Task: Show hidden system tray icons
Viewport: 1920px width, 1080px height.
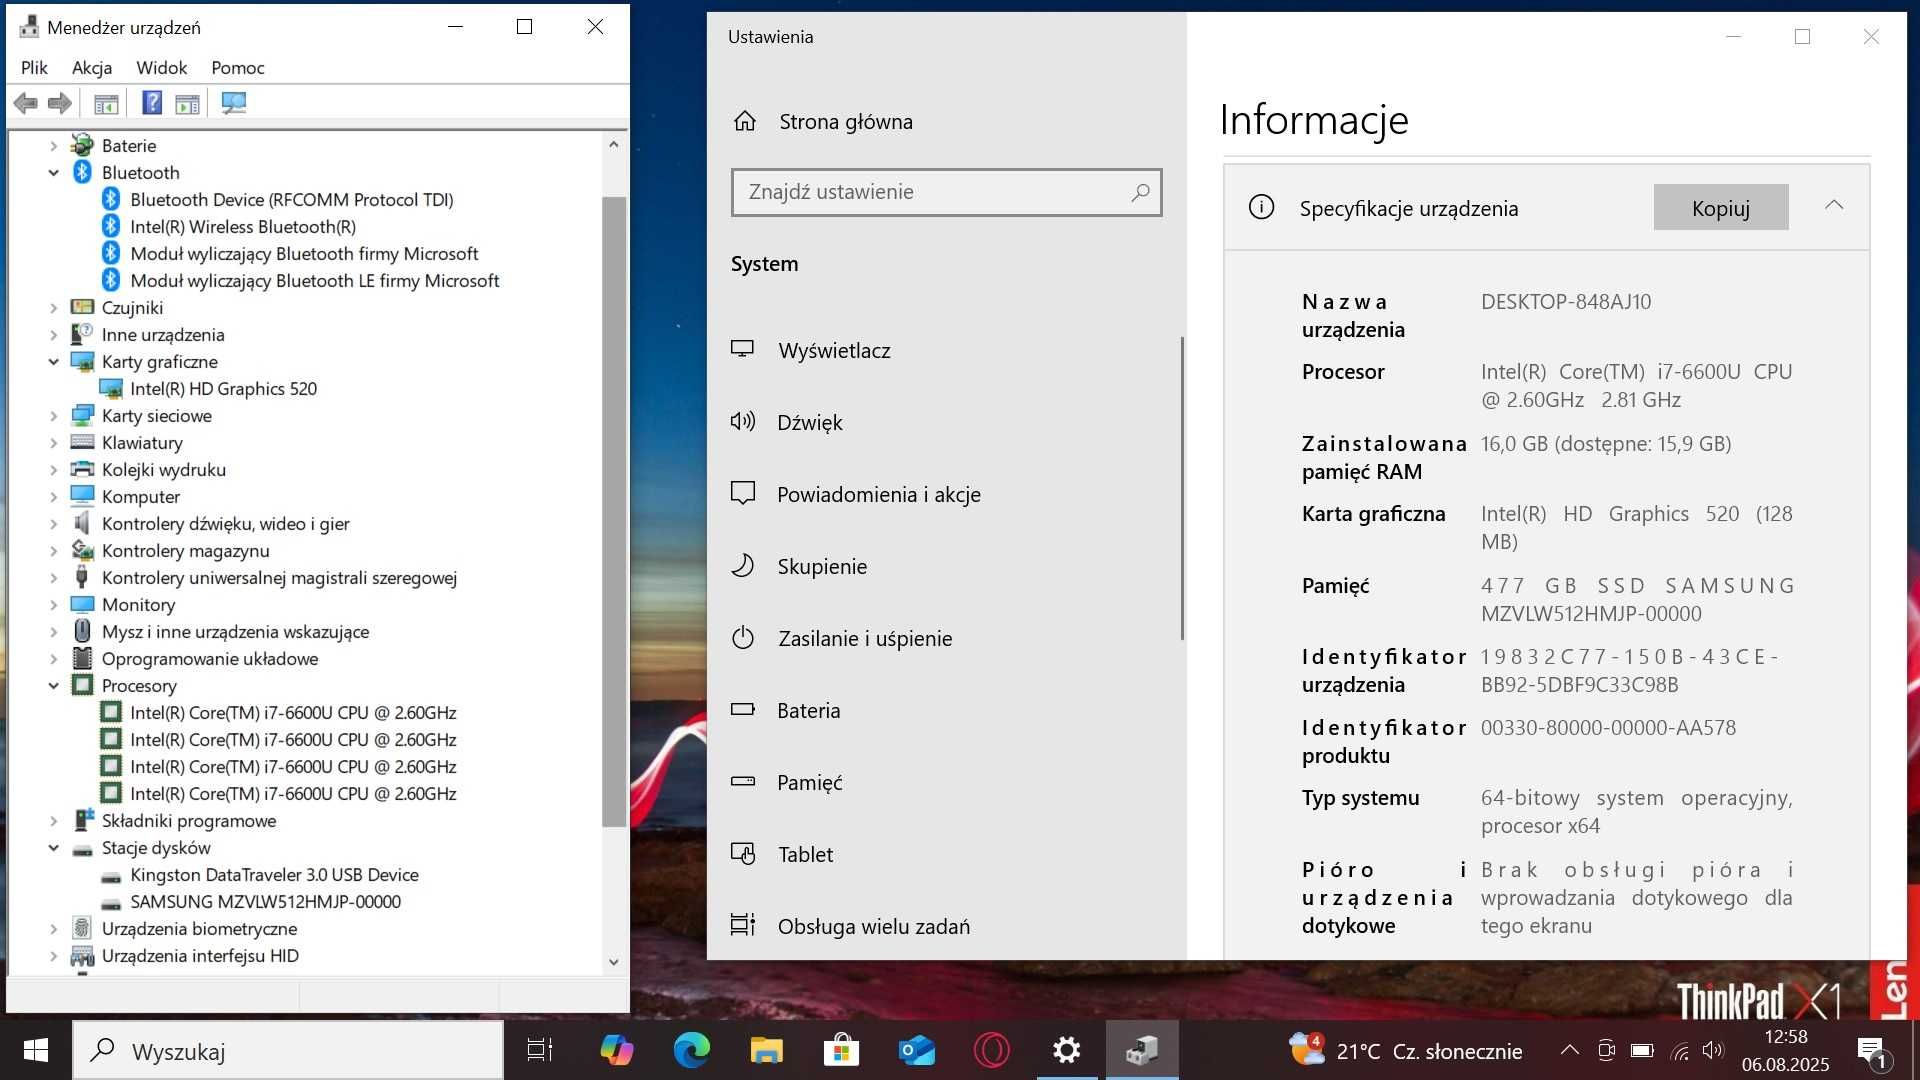Action: [x=1570, y=1050]
